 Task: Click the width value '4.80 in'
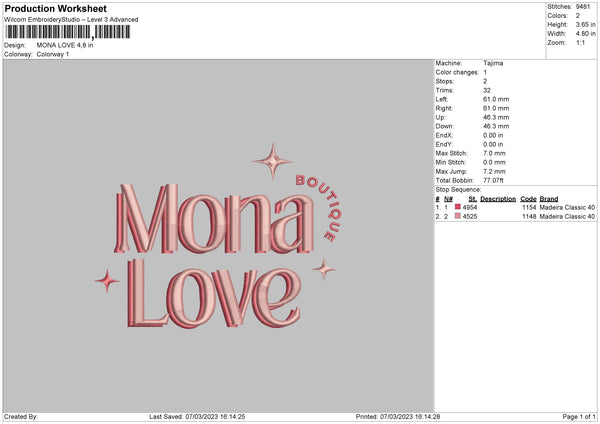click(585, 34)
